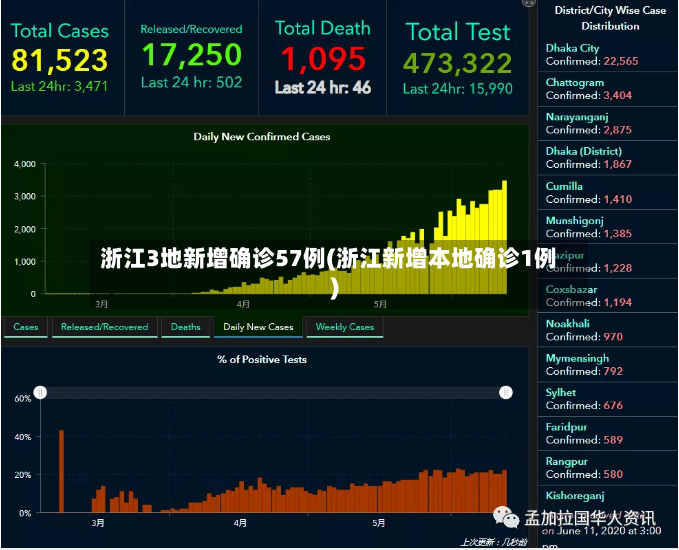Select the Narayanganj district entry

click(608, 123)
